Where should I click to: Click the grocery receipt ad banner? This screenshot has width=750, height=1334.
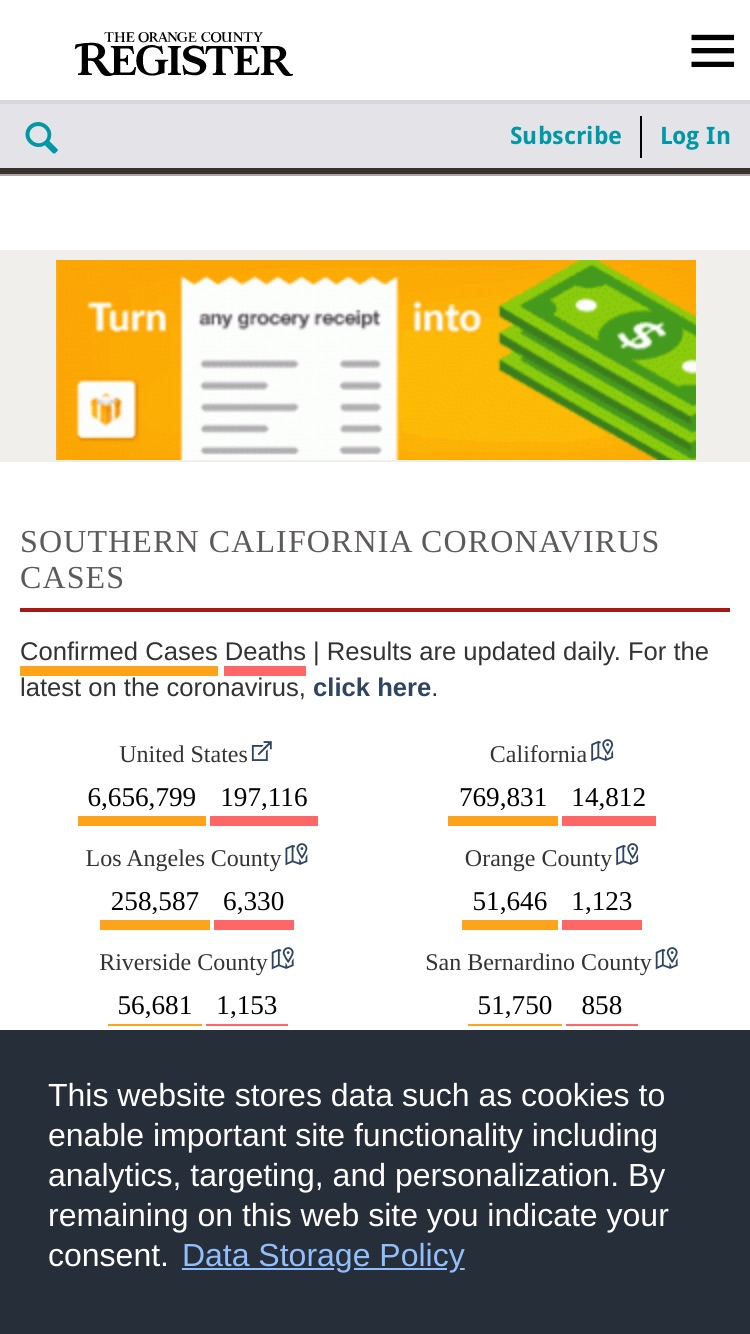tap(375, 360)
